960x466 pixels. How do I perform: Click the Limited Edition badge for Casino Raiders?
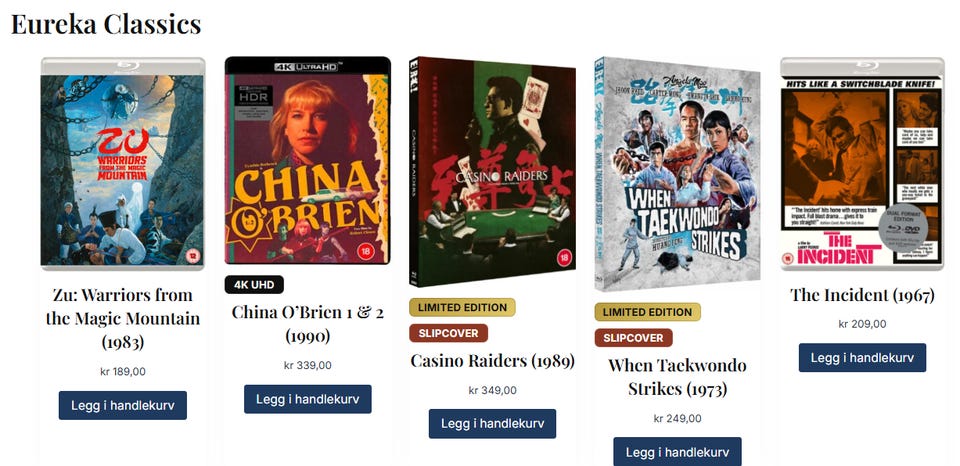point(462,307)
